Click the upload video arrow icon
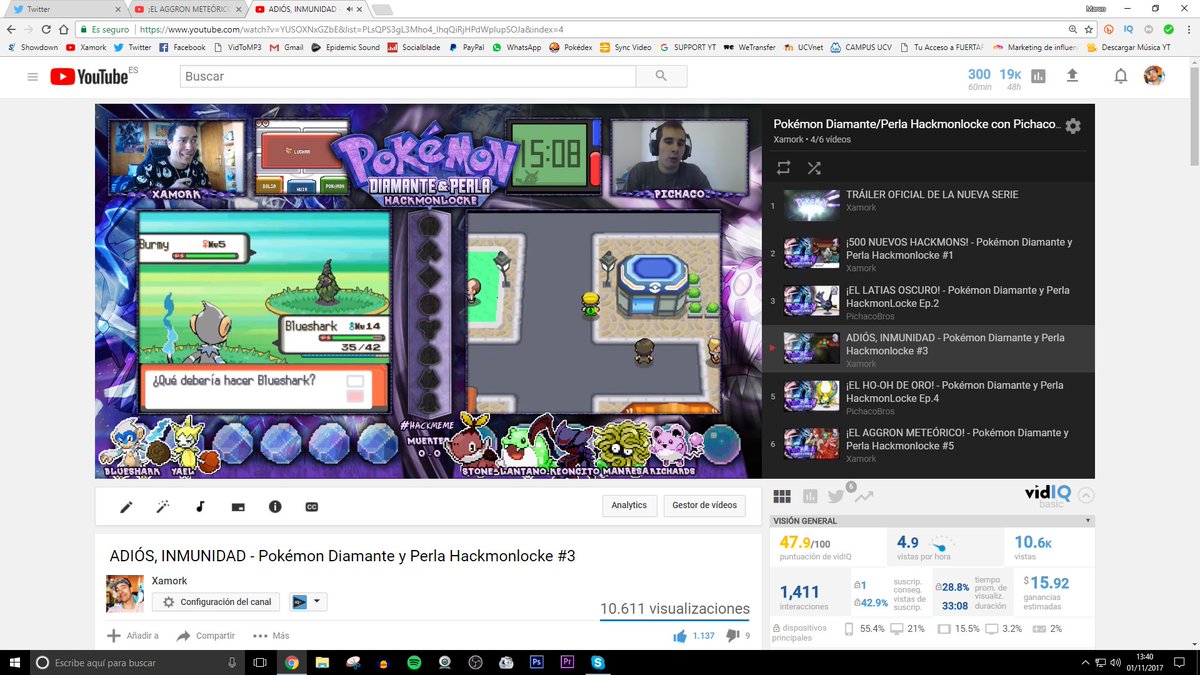1200x675 pixels. (1073, 76)
